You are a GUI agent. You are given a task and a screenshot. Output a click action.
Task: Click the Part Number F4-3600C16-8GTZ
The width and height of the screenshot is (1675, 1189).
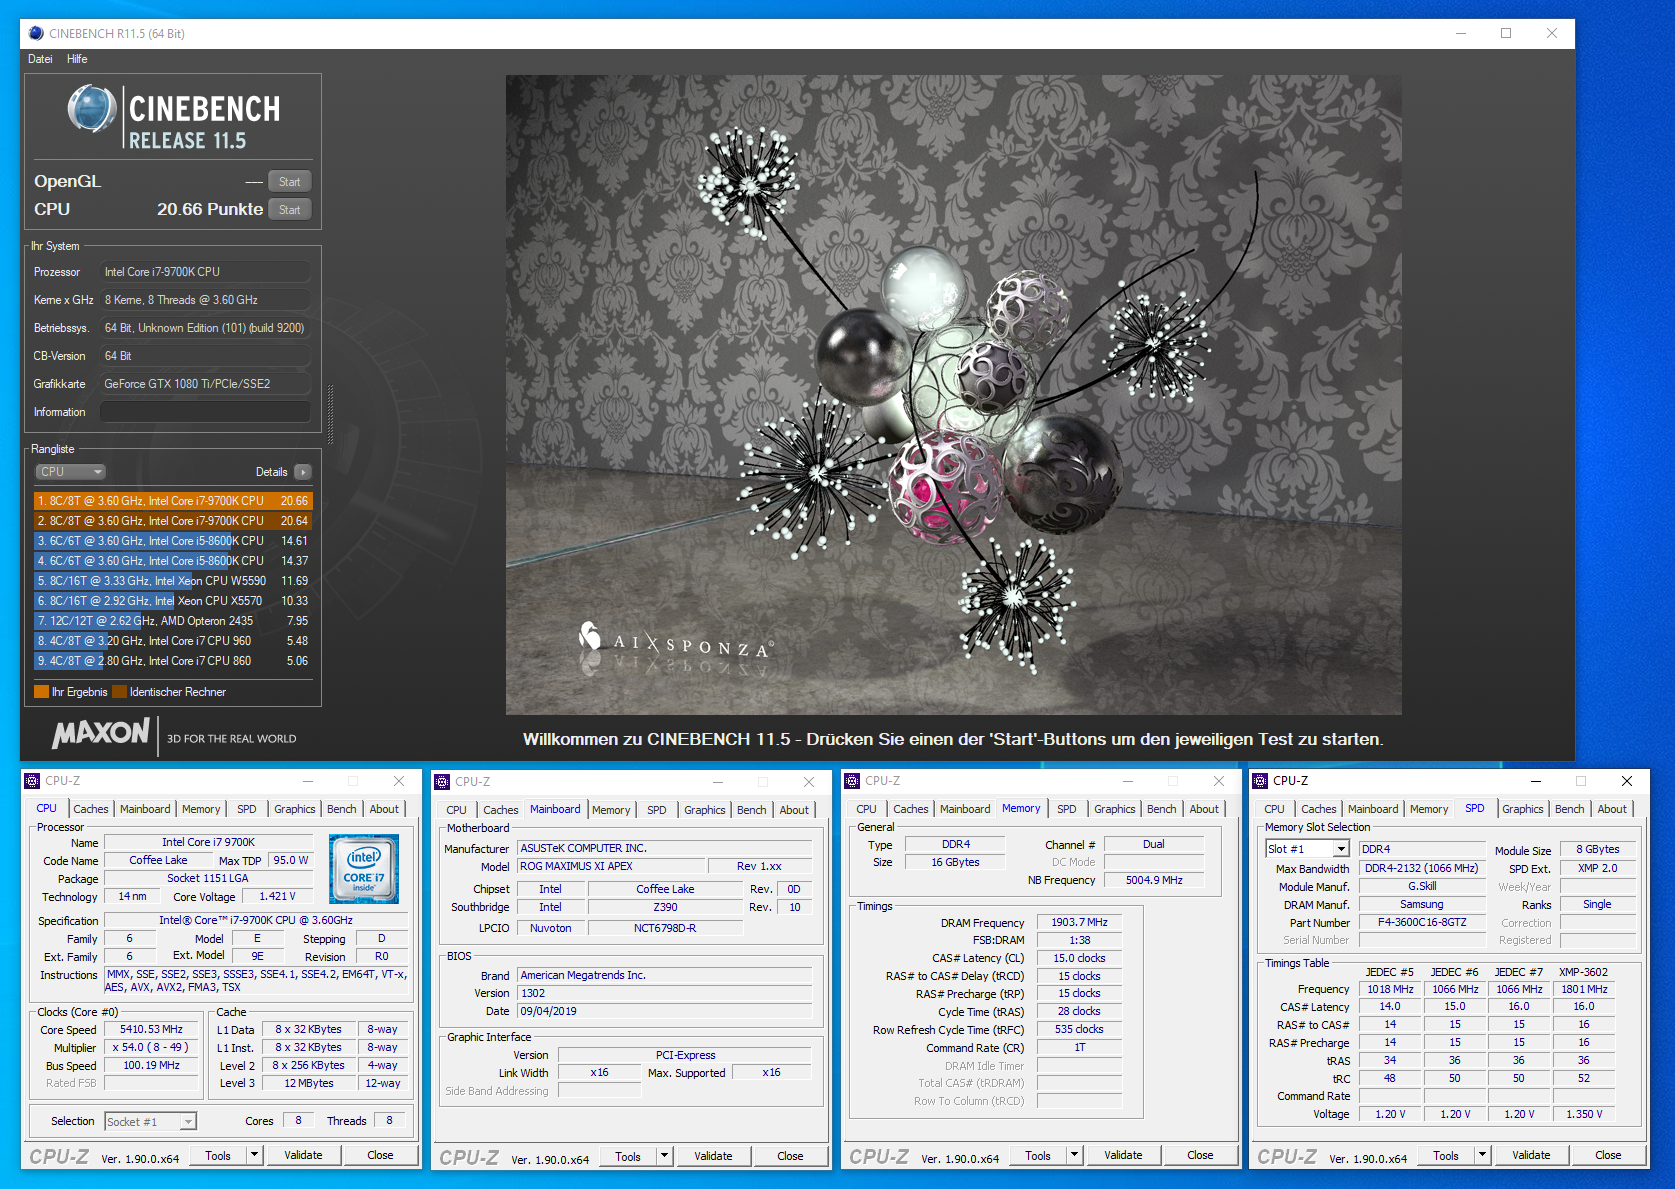coord(1422,922)
